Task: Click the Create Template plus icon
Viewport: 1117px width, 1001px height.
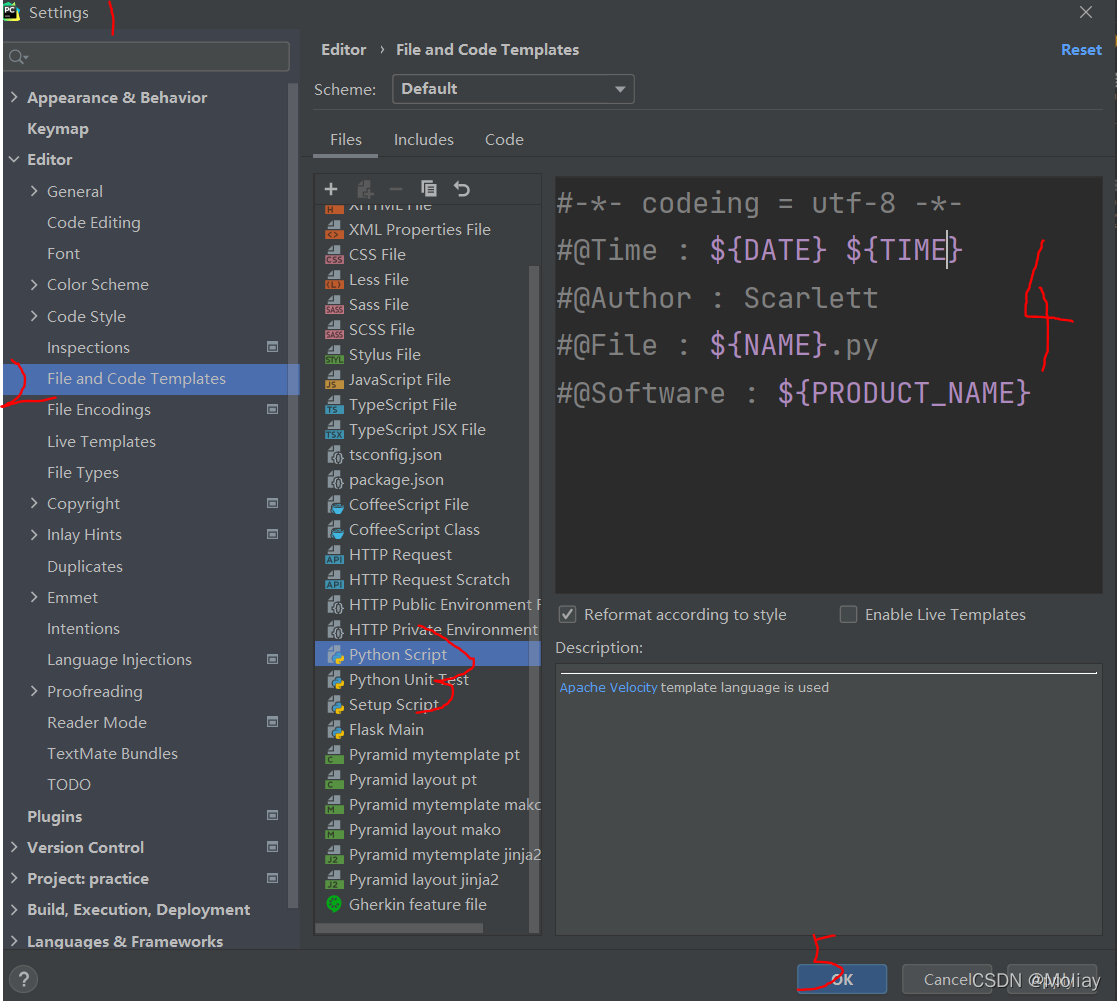Action: click(331, 189)
